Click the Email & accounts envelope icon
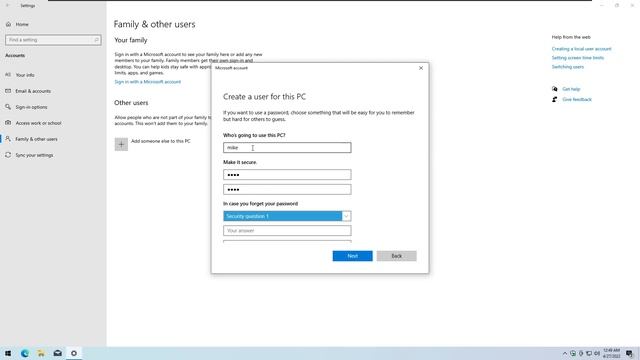640x360 pixels. [8, 91]
